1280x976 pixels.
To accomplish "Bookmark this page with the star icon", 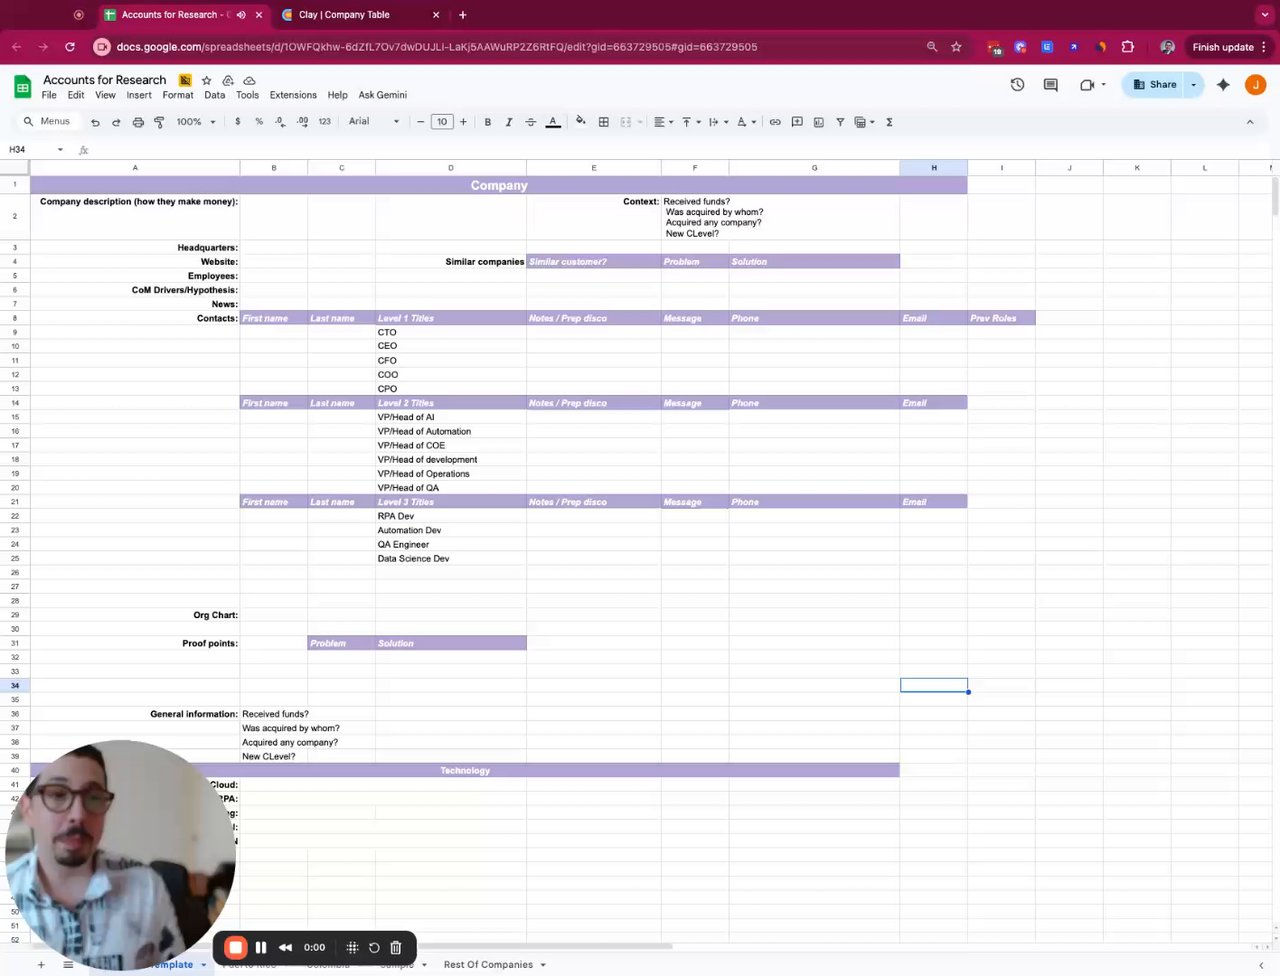I will (956, 47).
